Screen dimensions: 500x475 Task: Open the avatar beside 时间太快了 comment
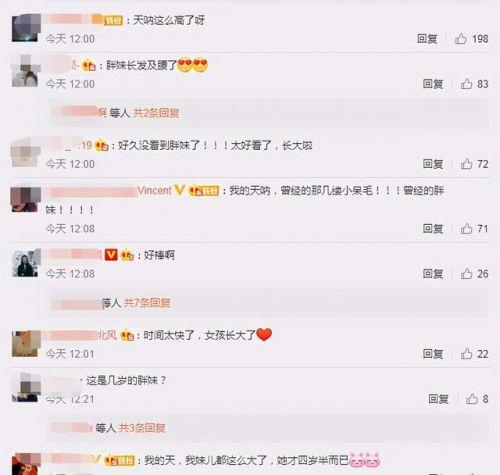tap(25, 343)
